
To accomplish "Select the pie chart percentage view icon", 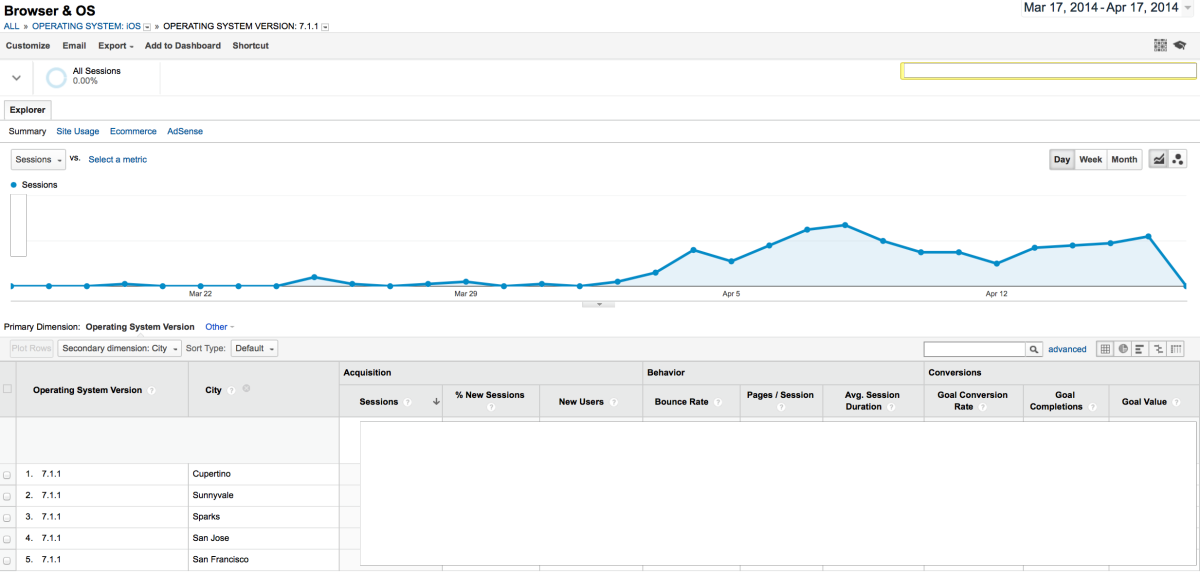I will coord(1123,349).
